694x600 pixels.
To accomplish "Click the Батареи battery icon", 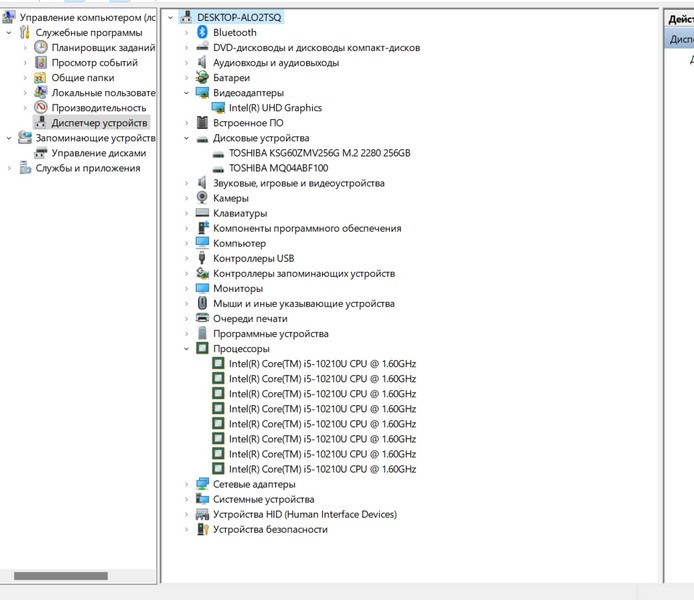I will (x=202, y=77).
